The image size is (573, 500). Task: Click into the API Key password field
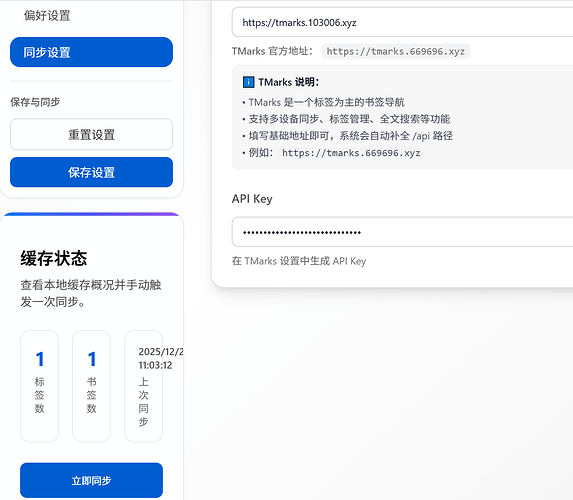(x=402, y=232)
